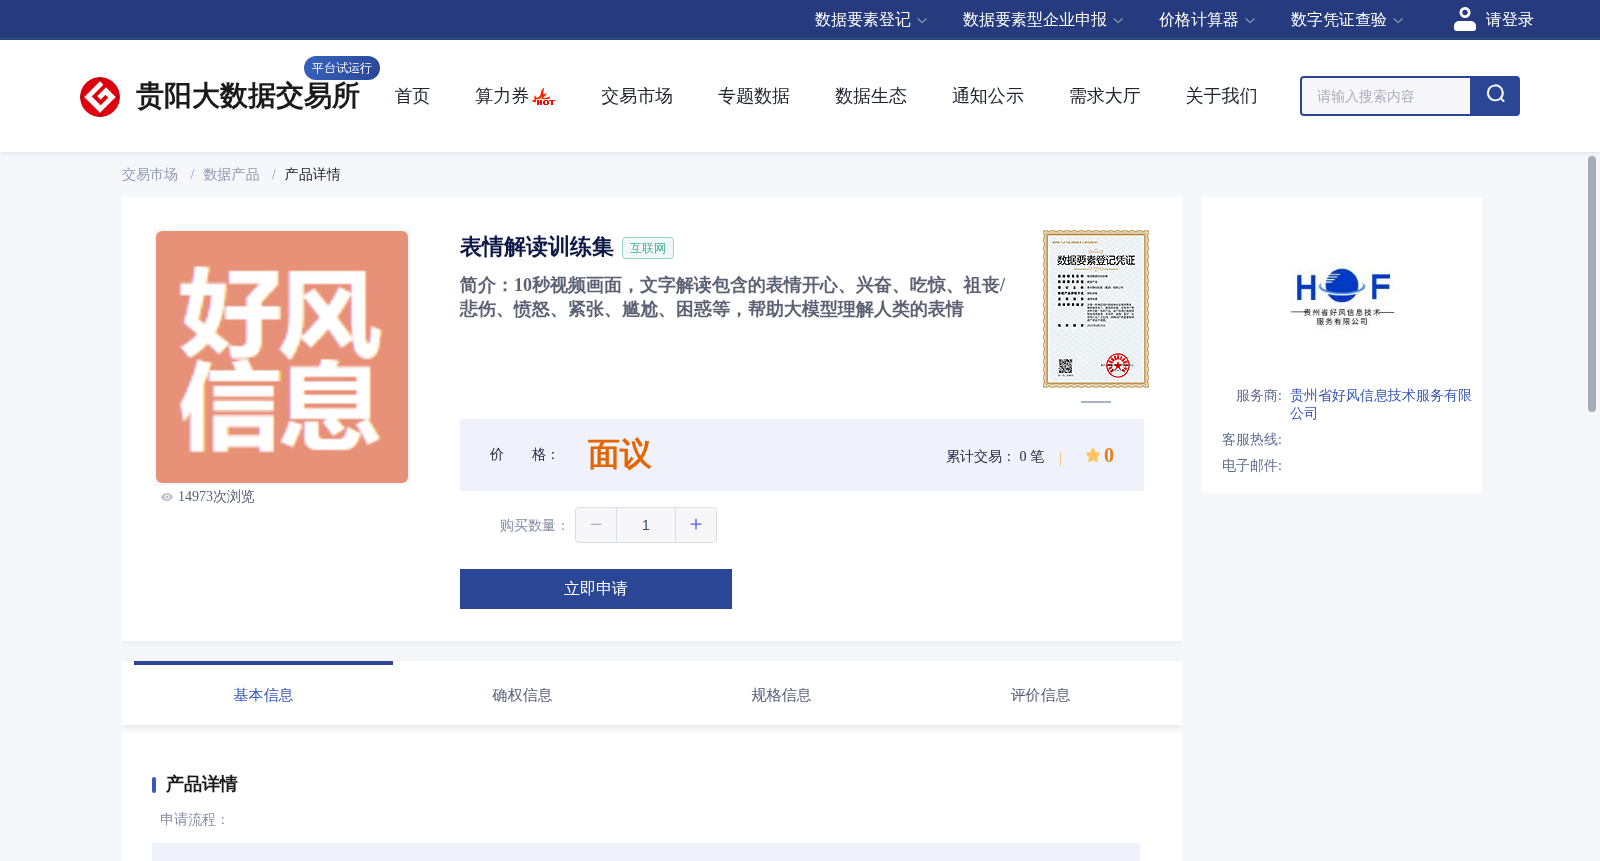Click the eye icon beside 14973次浏览
This screenshot has height=861, width=1600.
pos(167,497)
